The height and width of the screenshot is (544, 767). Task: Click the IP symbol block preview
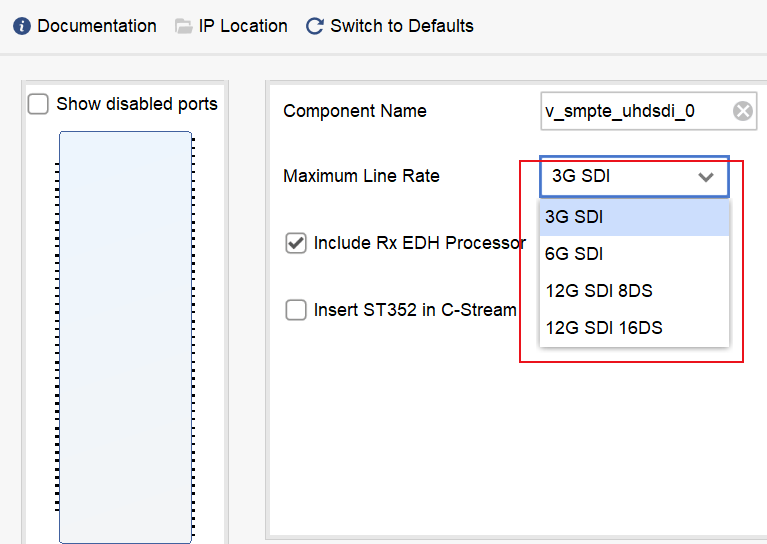(125, 337)
